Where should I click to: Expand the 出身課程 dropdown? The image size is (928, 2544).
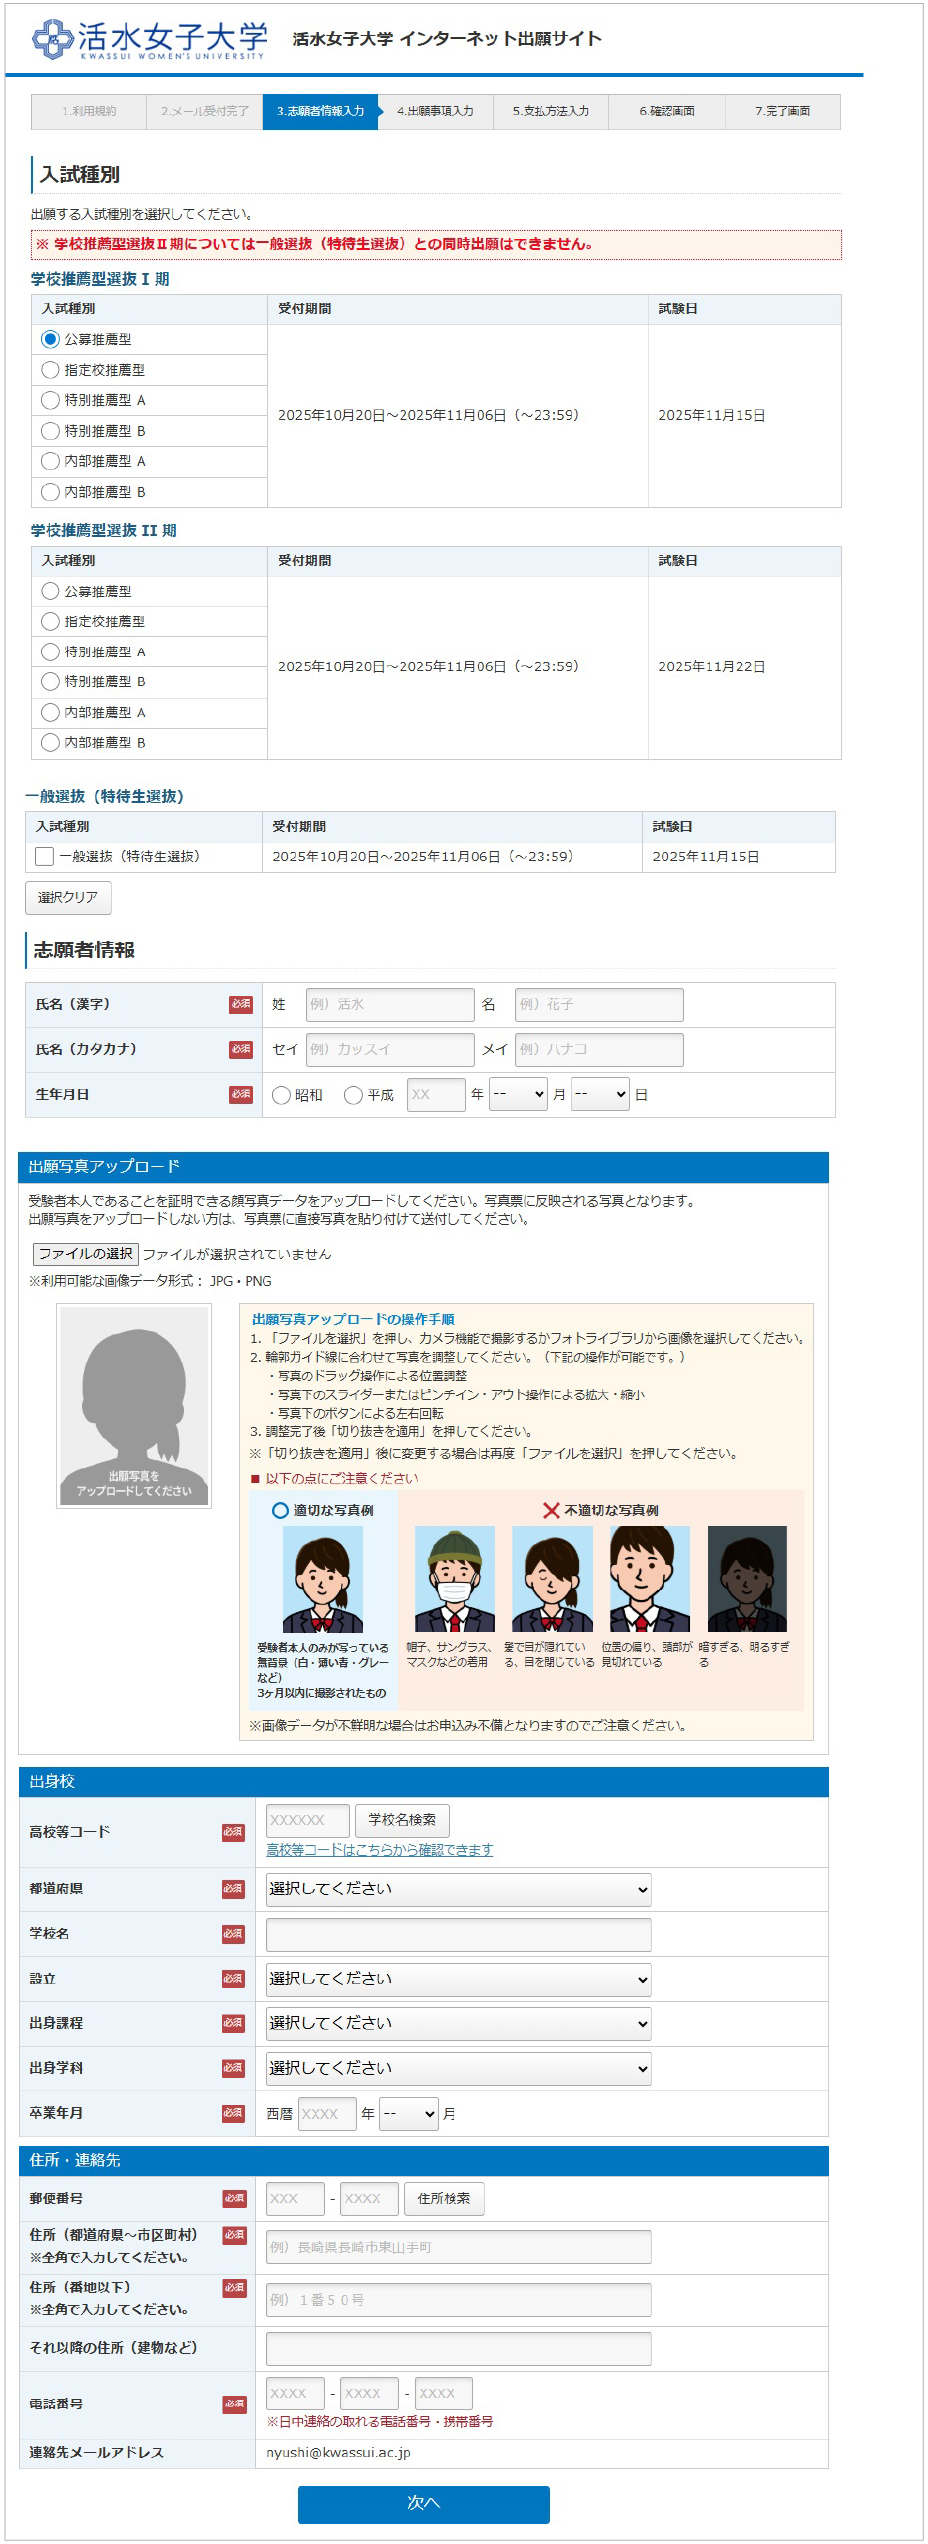(458, 2023)
